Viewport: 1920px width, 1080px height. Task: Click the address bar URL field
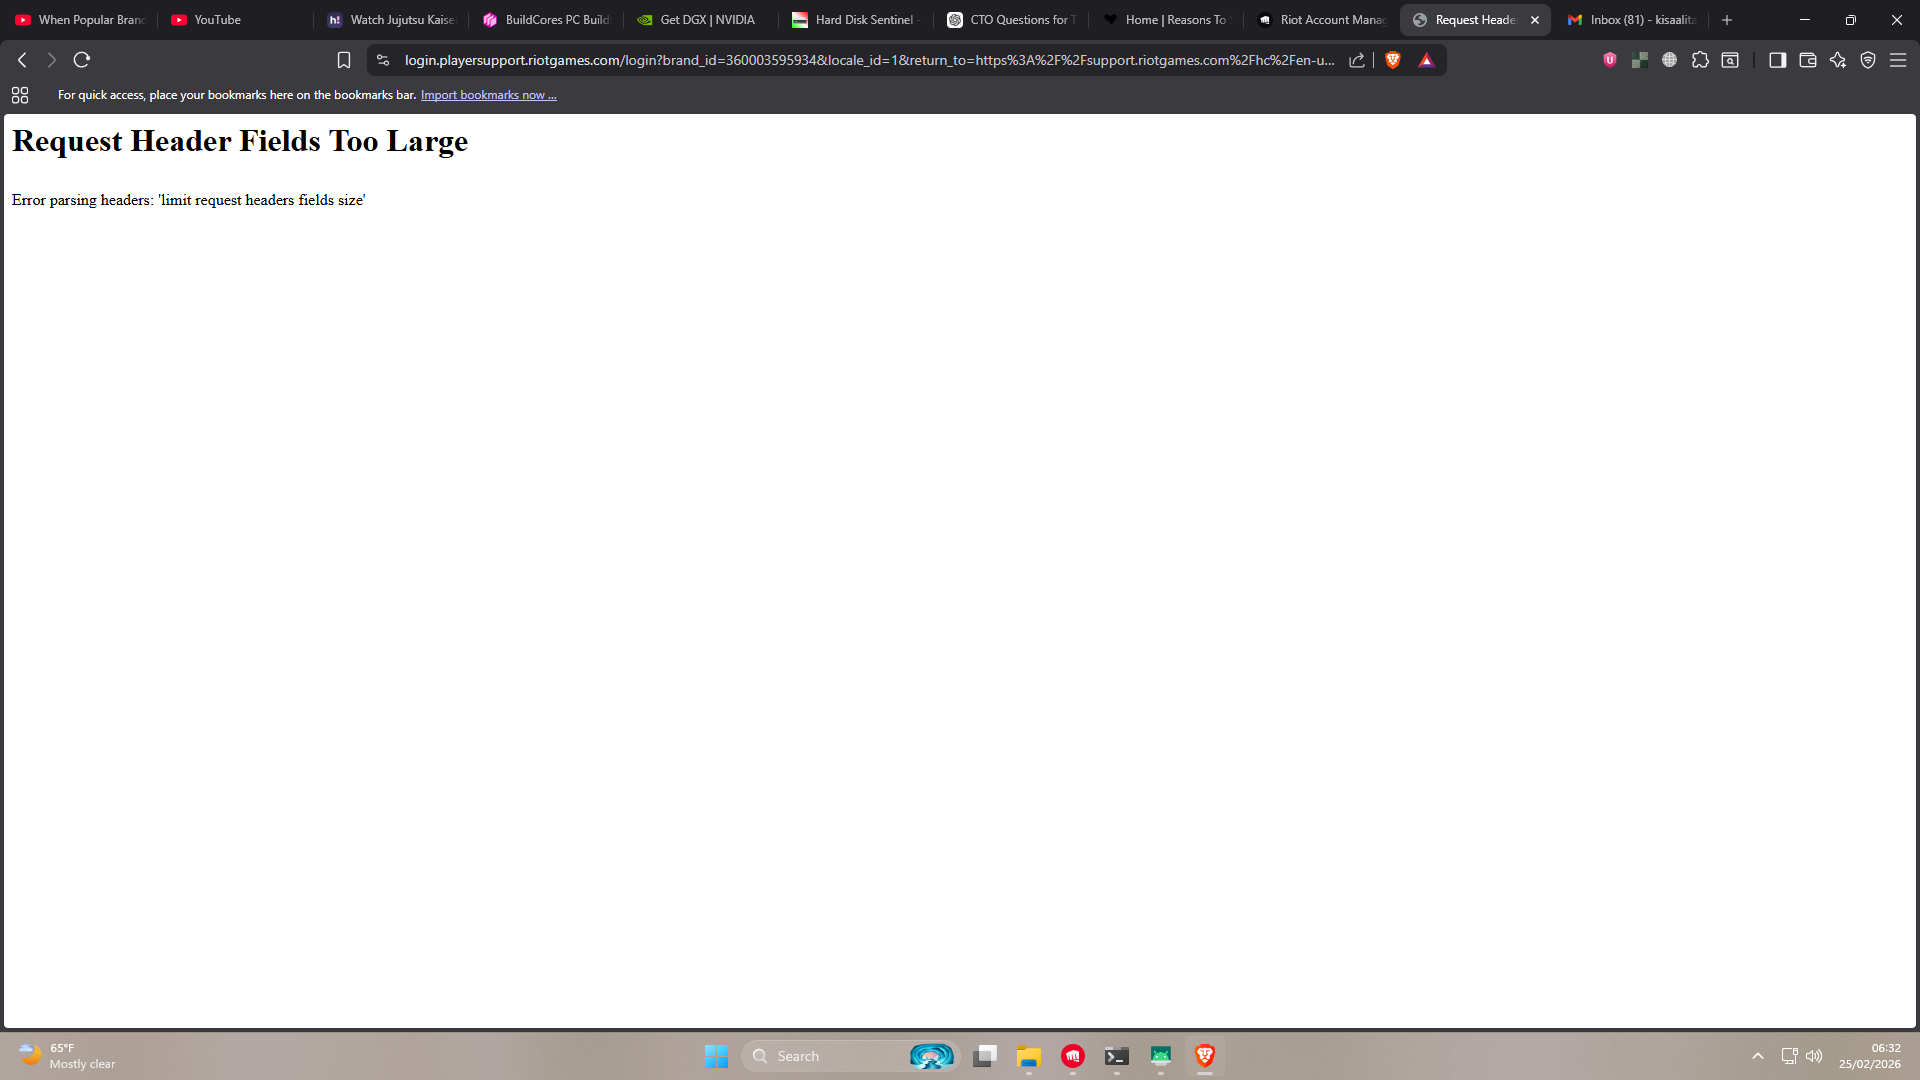[868, 60]
